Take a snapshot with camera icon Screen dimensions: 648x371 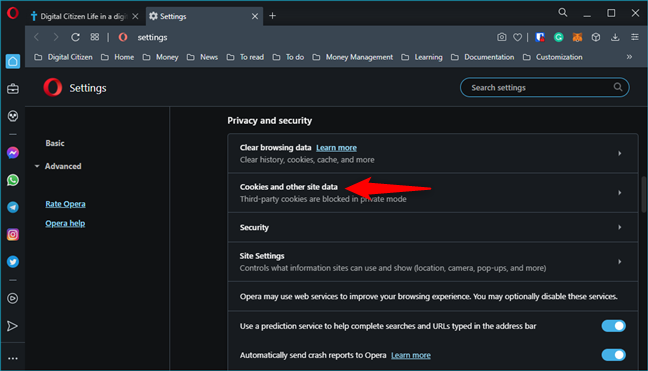501,37
